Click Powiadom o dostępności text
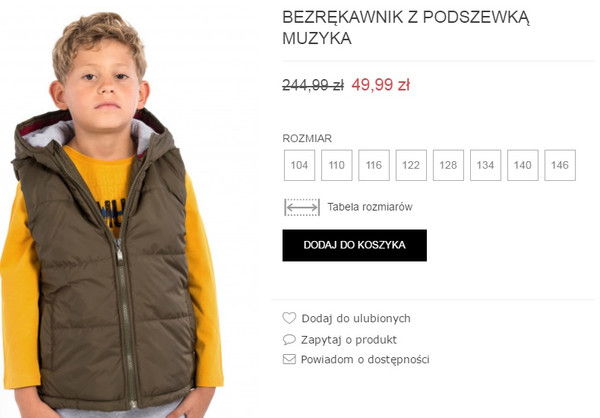The image size is (600, 418). [x=365, y=359]
